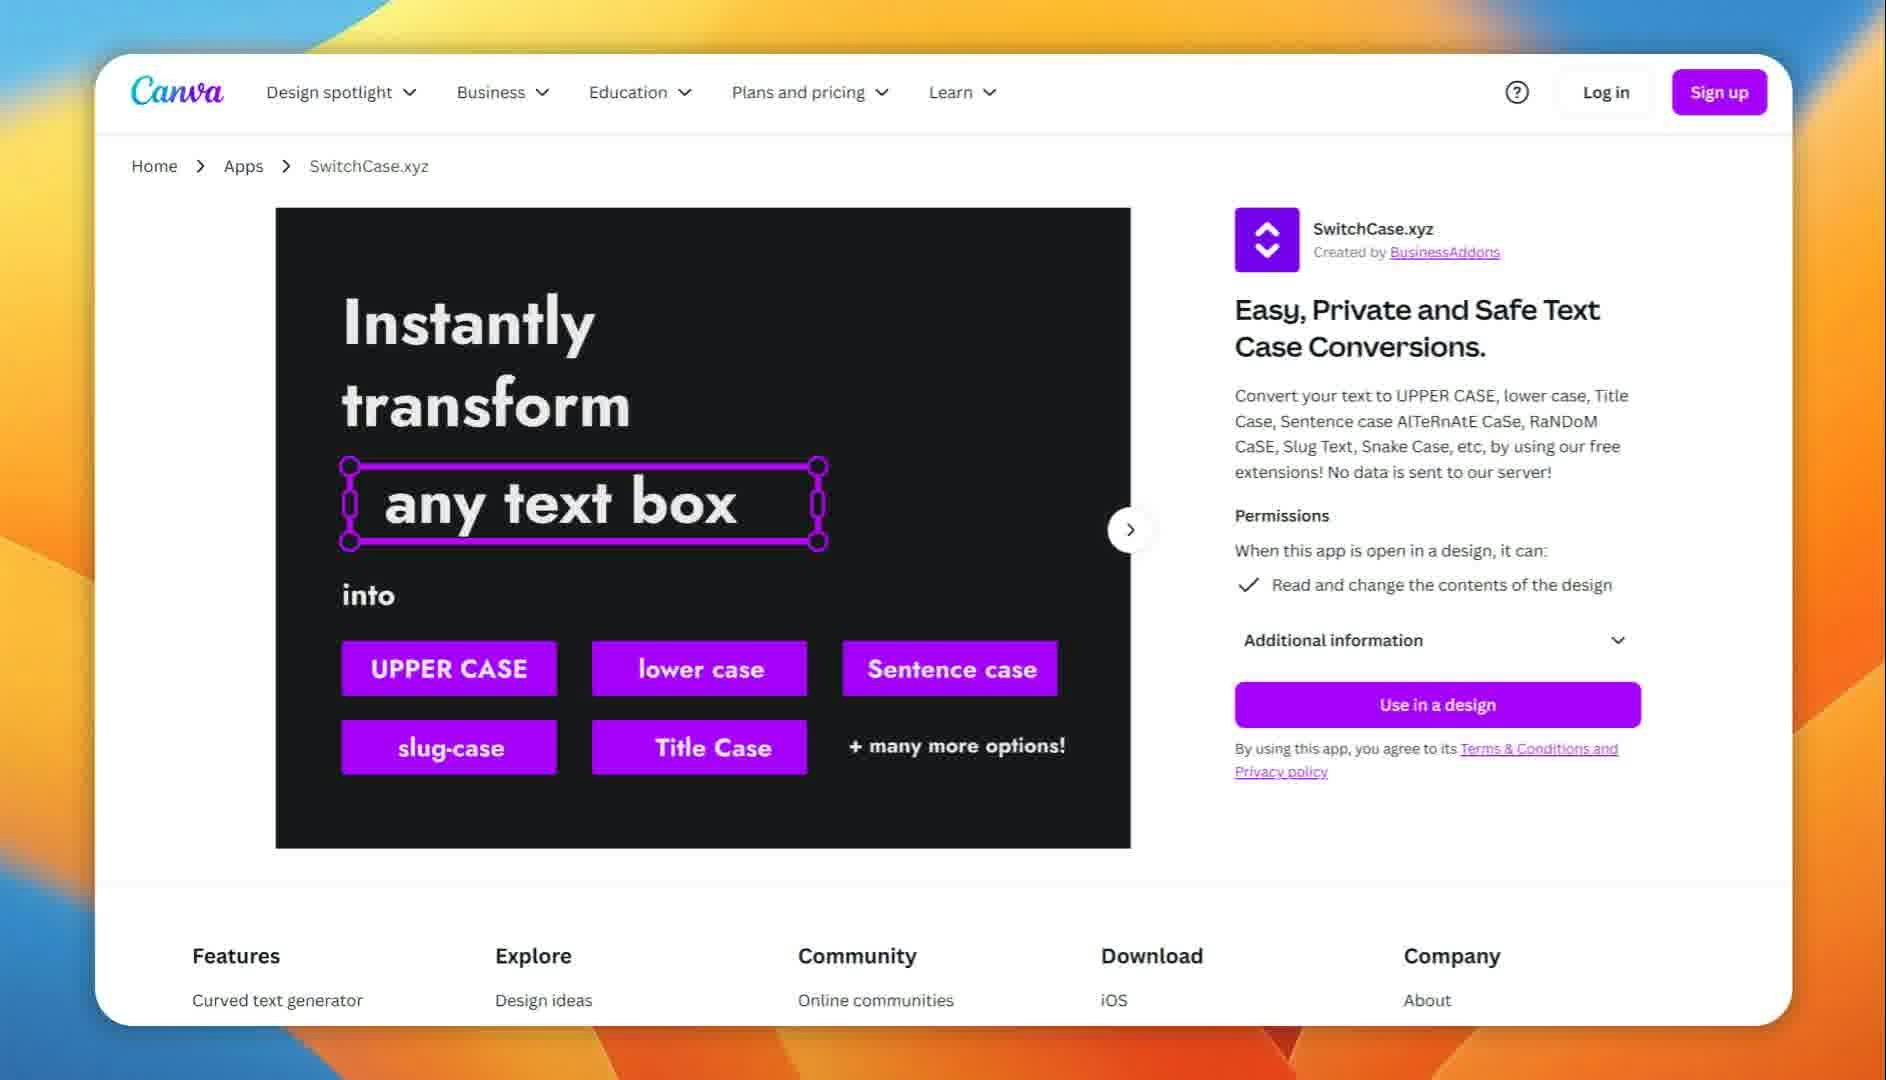Go to Apps breadcrumb
Image resolution: width=1886 pixels, height=1080 pixels.
tap(243, 166)
